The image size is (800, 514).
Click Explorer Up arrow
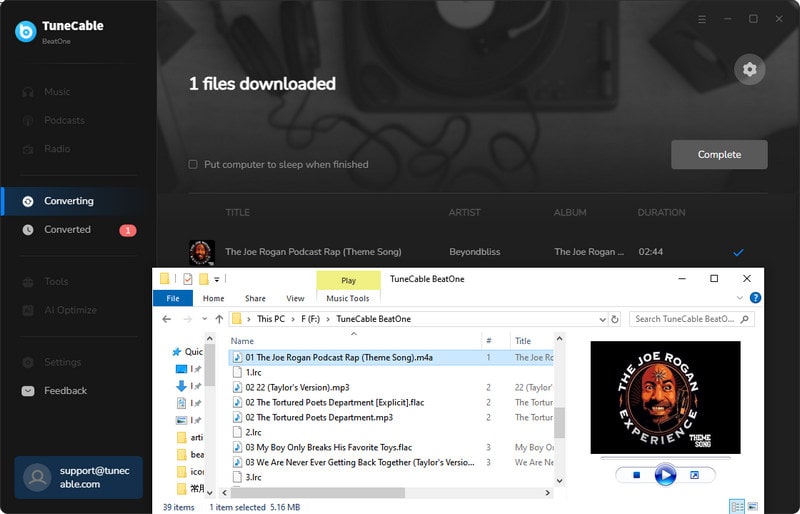point(219,319)
